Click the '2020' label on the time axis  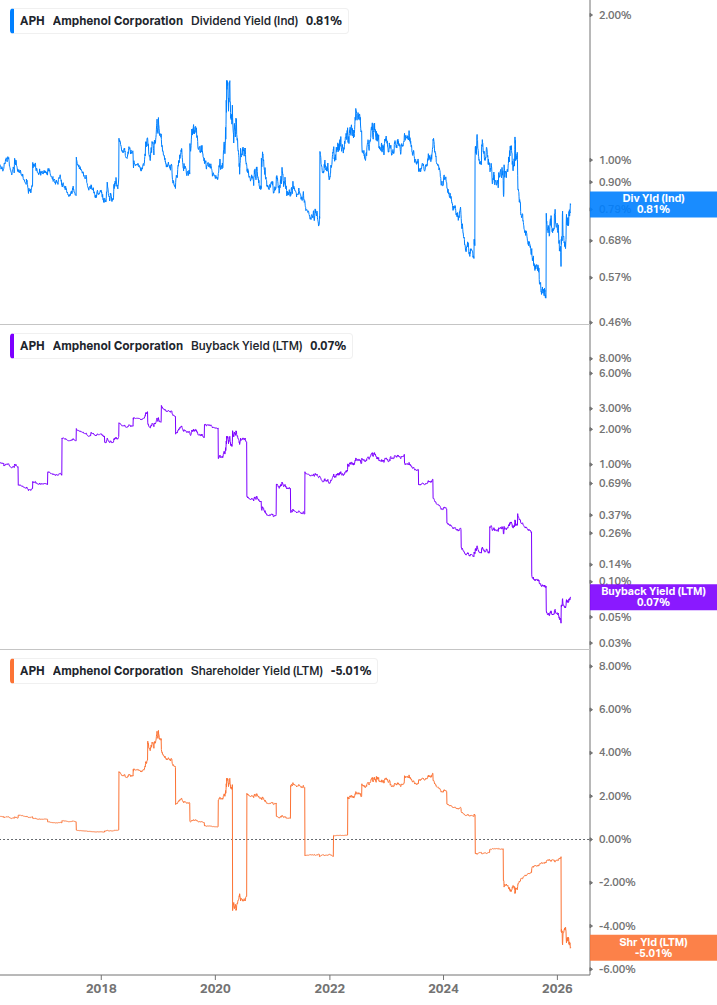(215, 988)
